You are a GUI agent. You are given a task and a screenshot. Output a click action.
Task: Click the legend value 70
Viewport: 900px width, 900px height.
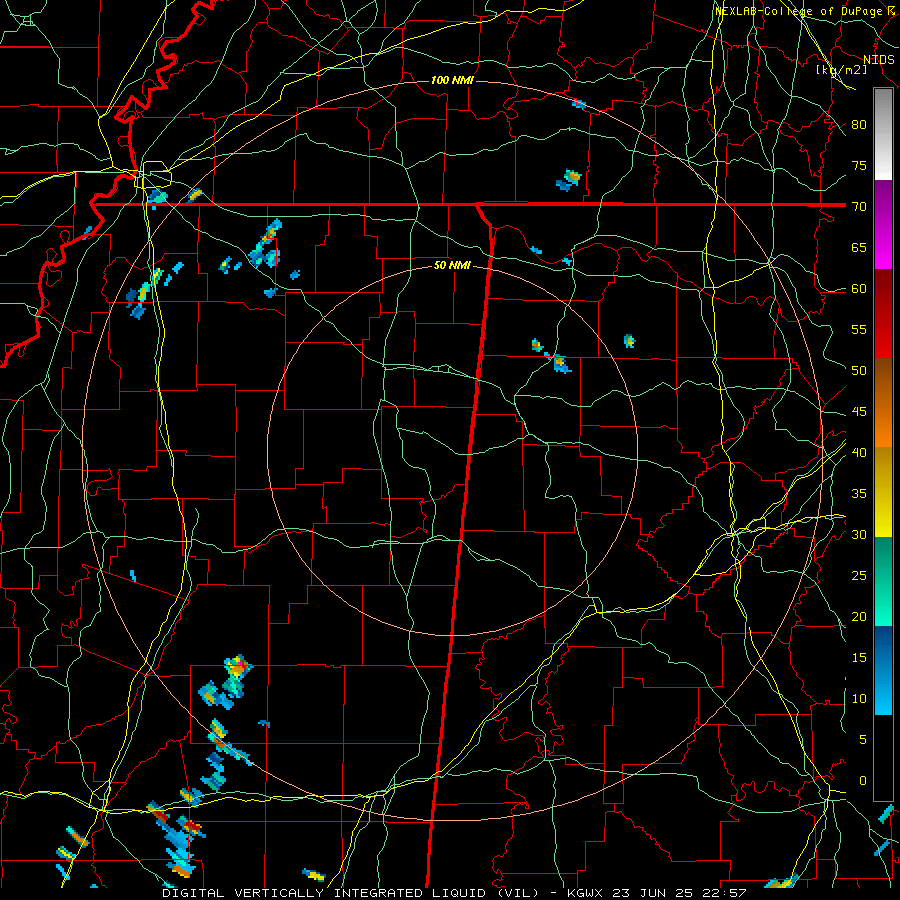[859, 207]
